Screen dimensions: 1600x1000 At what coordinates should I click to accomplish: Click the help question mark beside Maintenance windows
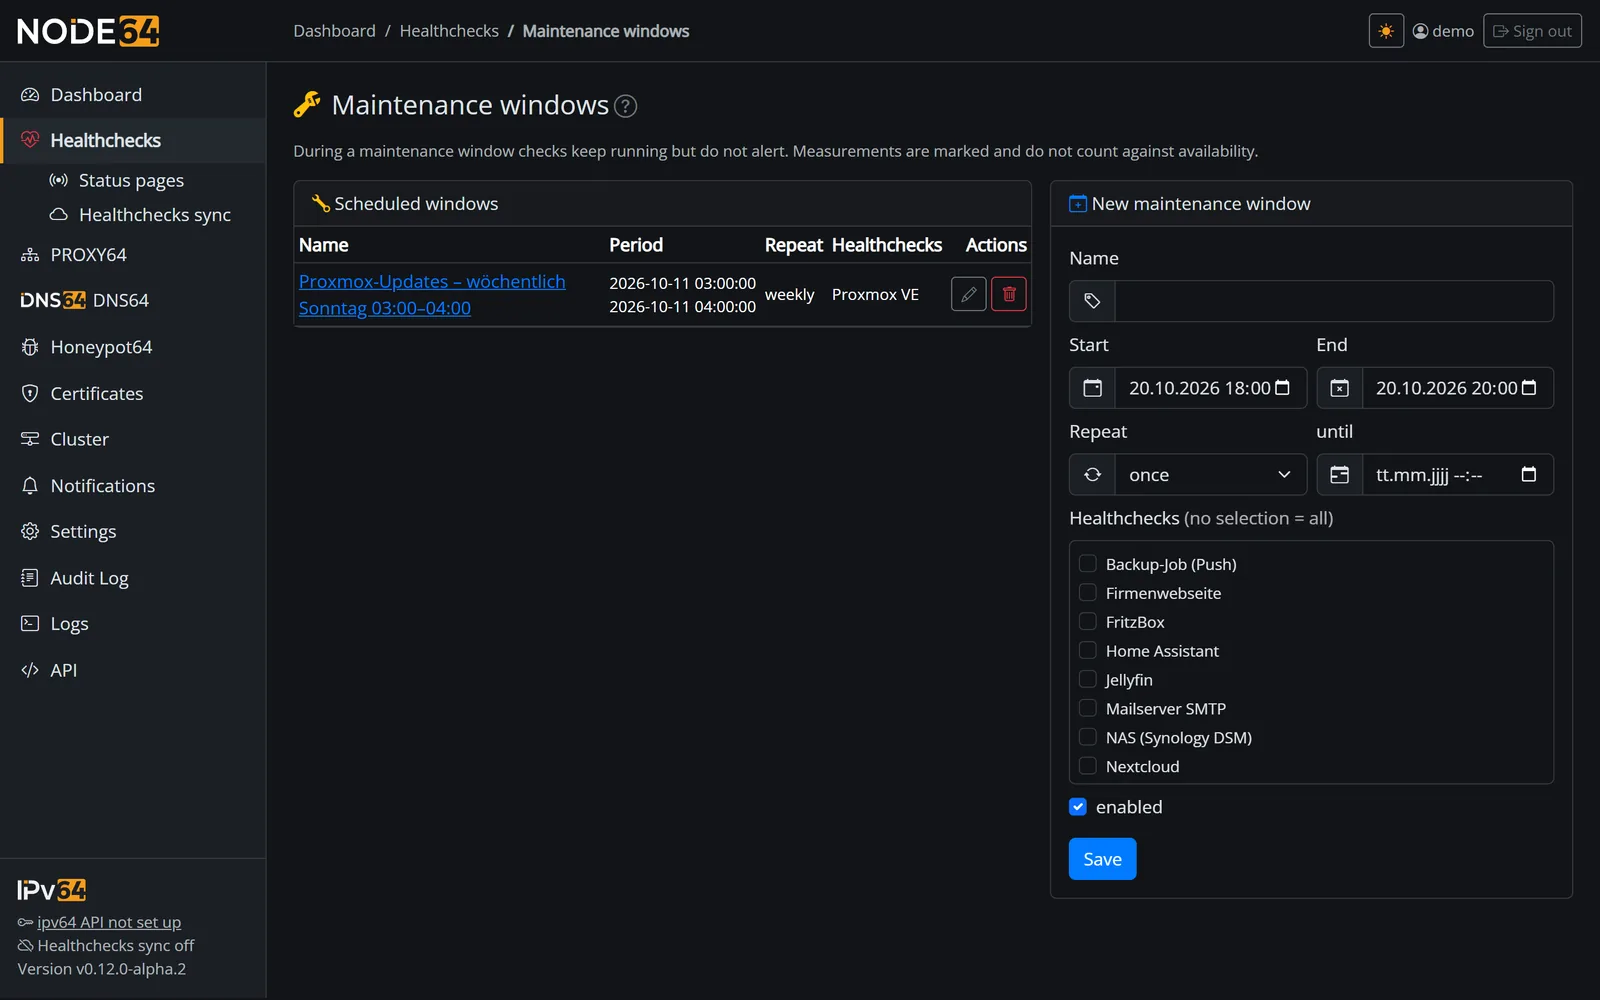(625, 106)
